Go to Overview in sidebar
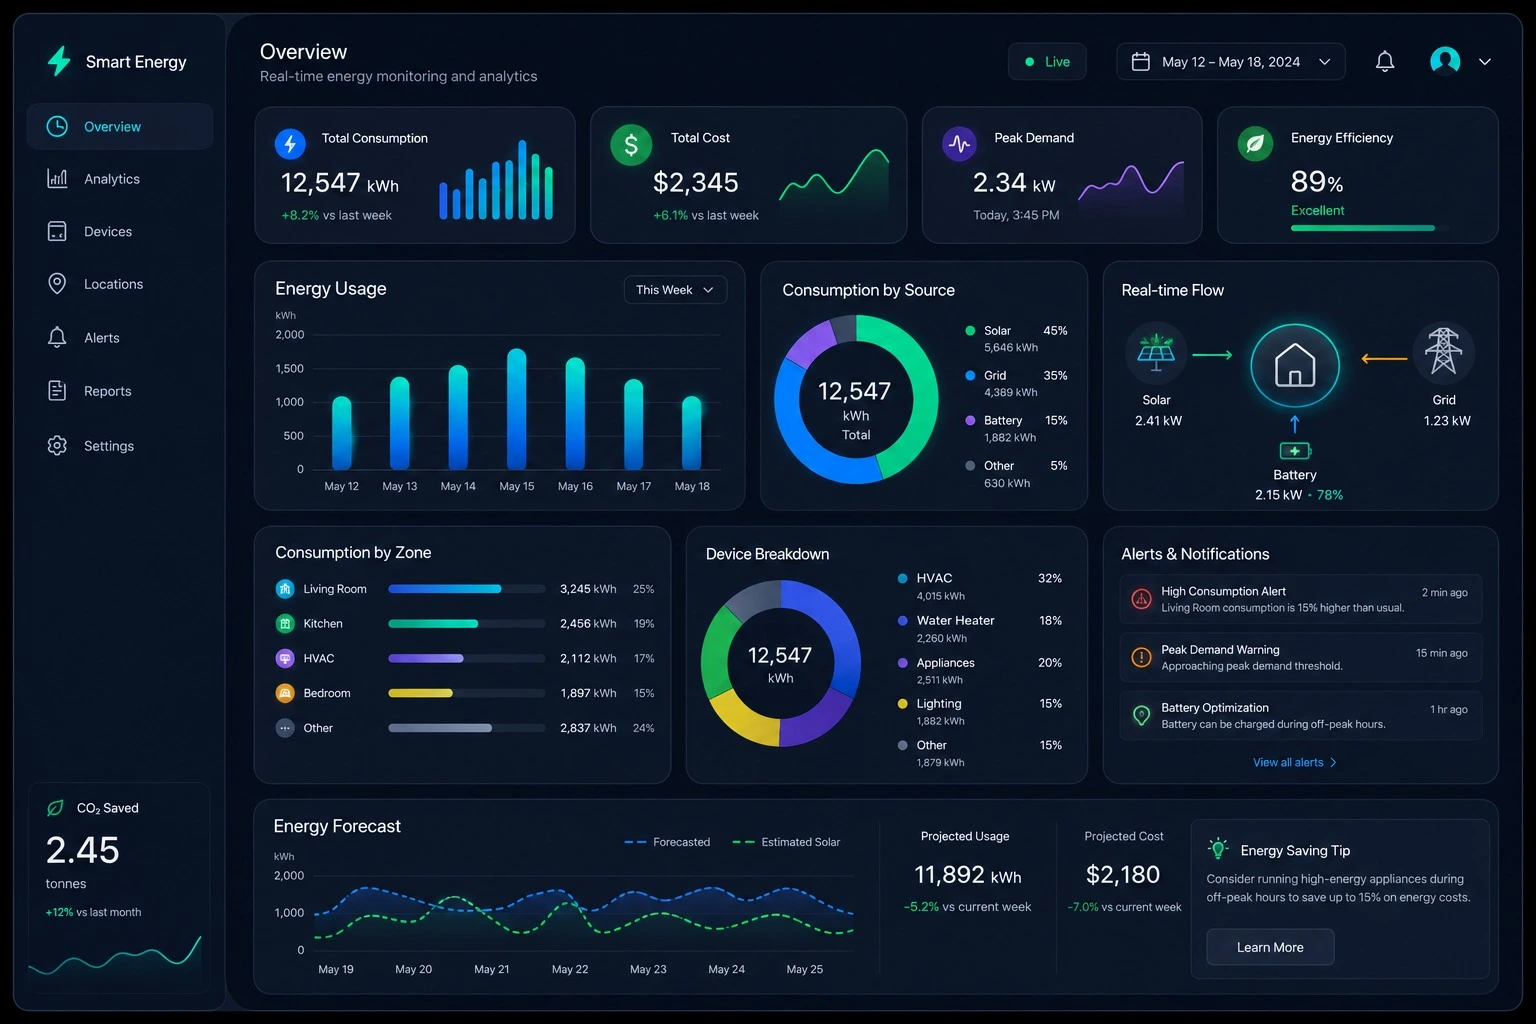Viewport: 1536px width, 1024px height. coord(120,126)
